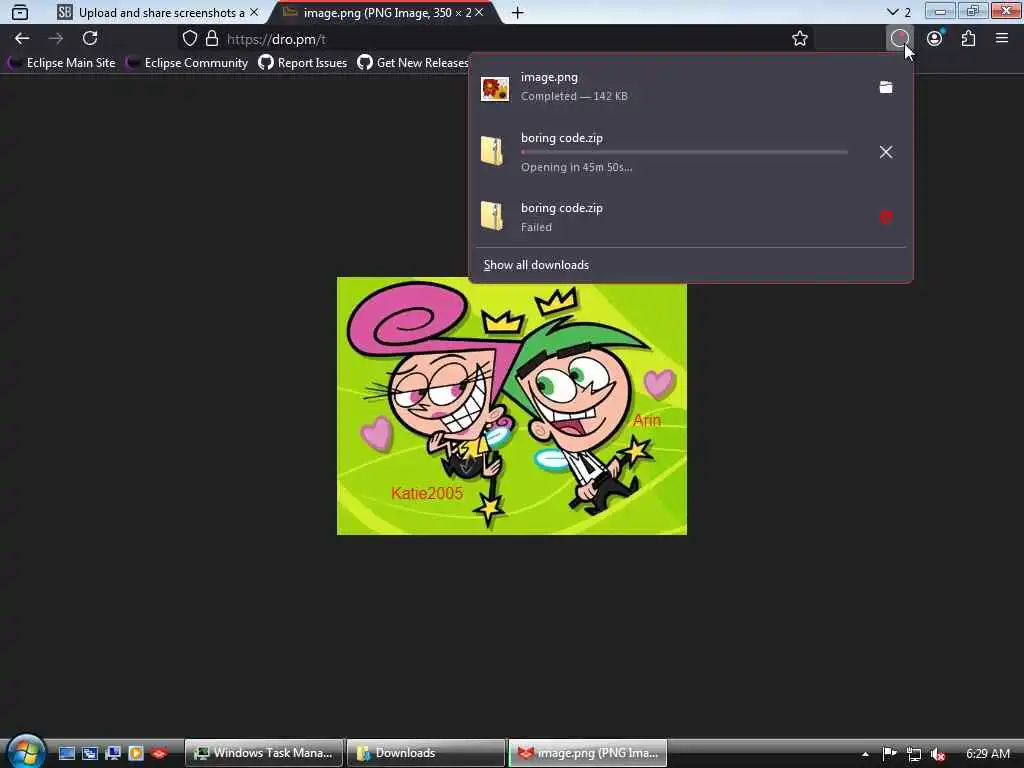Open Eclipse Main Site bookmark
Viewport: 1024px width, 768px height.
(62, 63)
